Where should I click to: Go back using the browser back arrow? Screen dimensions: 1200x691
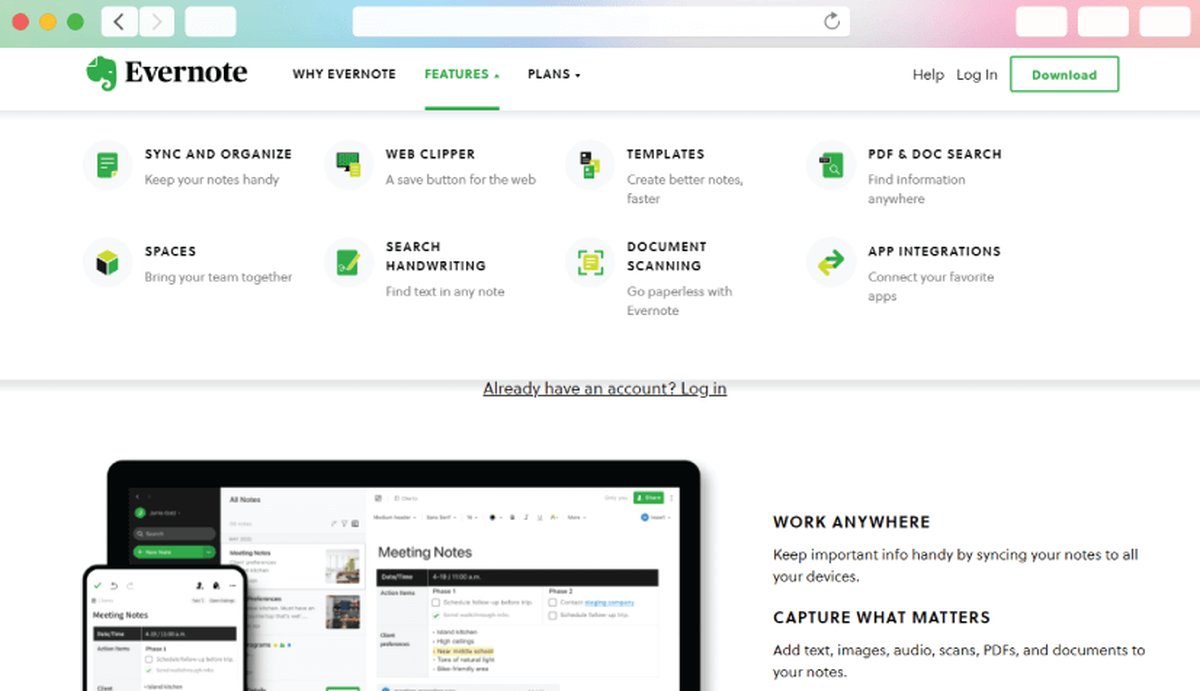[x=119, y=21]
